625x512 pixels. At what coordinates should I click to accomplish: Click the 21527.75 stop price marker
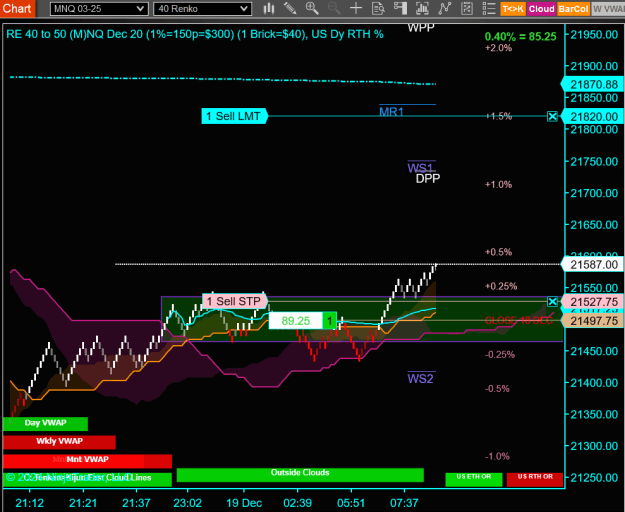[x=593, y=302]
